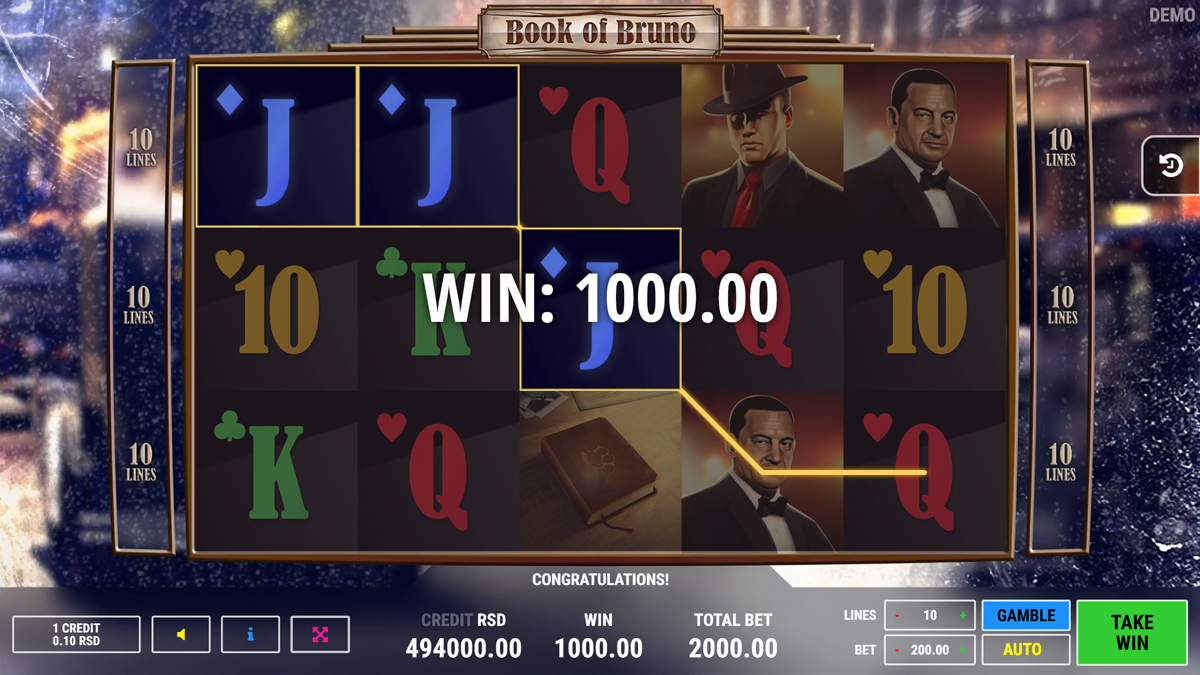The width and height of the screenshot is (1200, 675).
Task: Select the bet value field showing 200.00
Action: (930, 650)
